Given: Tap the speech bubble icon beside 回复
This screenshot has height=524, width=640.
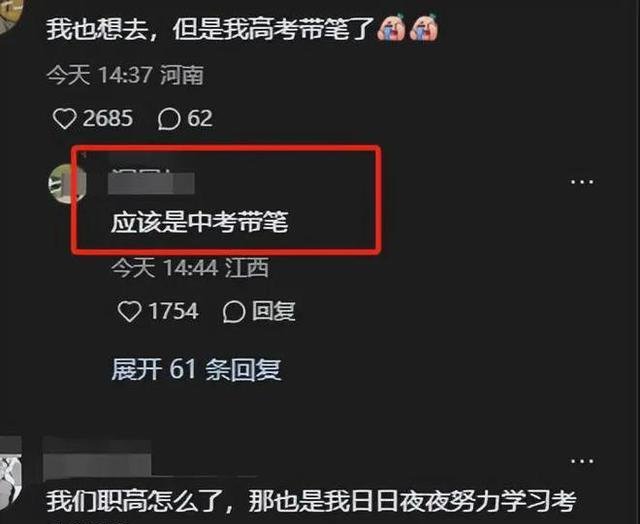Looking at the screenshot, I should click(x=234, y=312).
